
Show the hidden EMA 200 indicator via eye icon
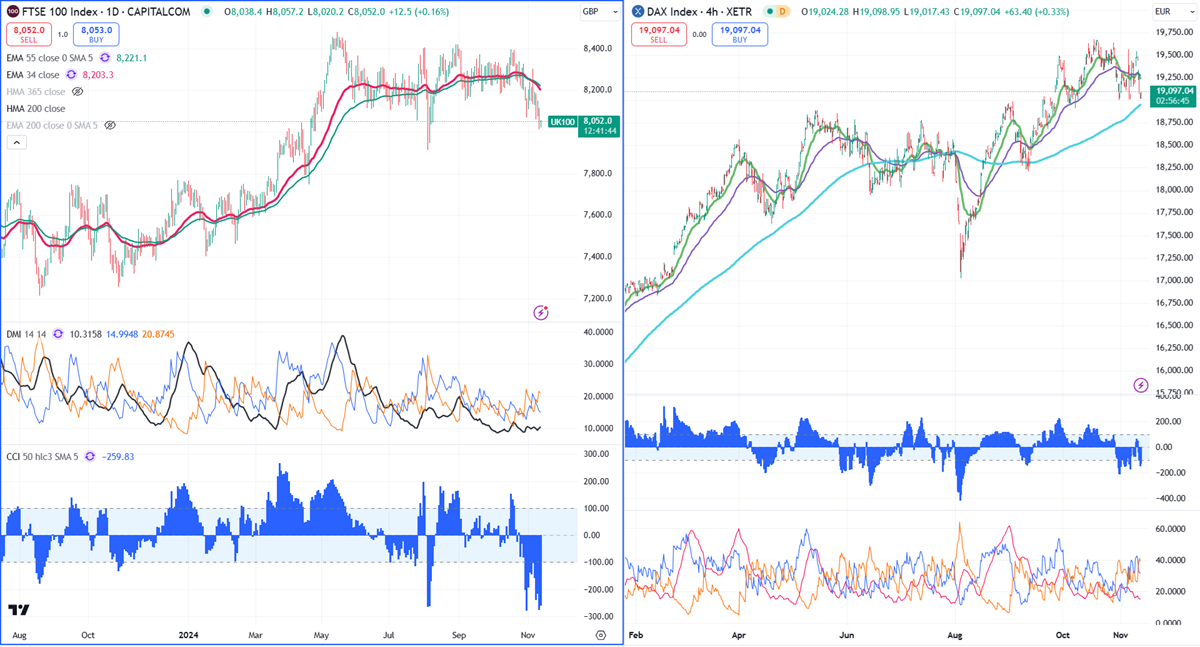tap(110, 125)
